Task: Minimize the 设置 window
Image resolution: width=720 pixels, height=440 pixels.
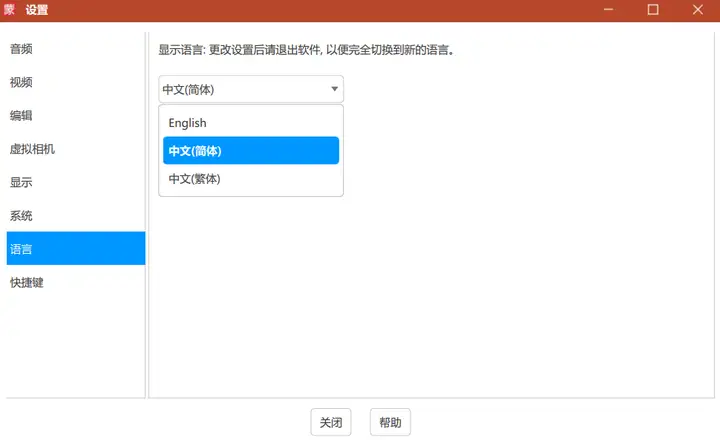Action: [x=608, y=10]
